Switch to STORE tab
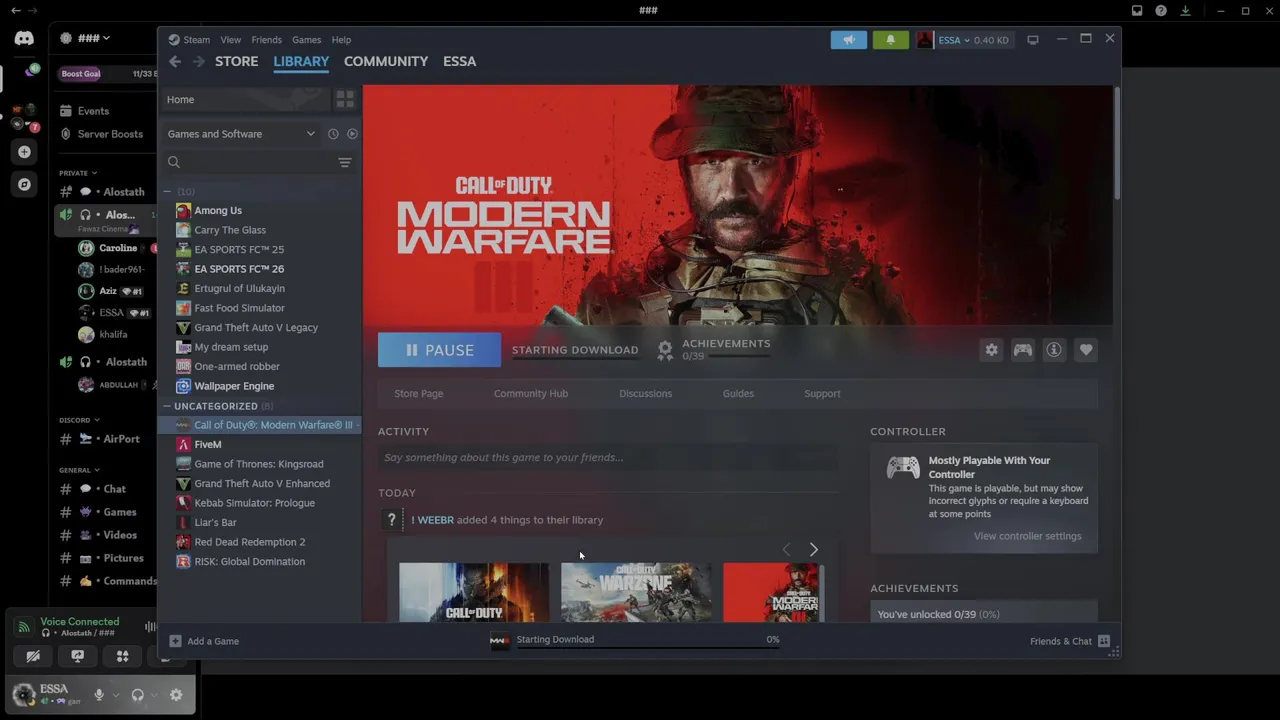 pos(237,61)
